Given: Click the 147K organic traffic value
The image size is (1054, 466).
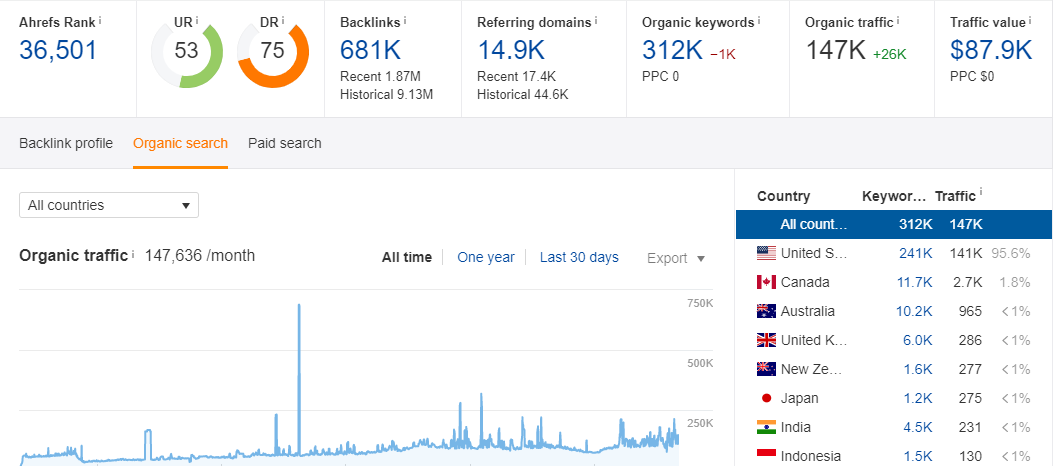Looking at the screenshot, I should pyautogui.click(x=836, y=50).
